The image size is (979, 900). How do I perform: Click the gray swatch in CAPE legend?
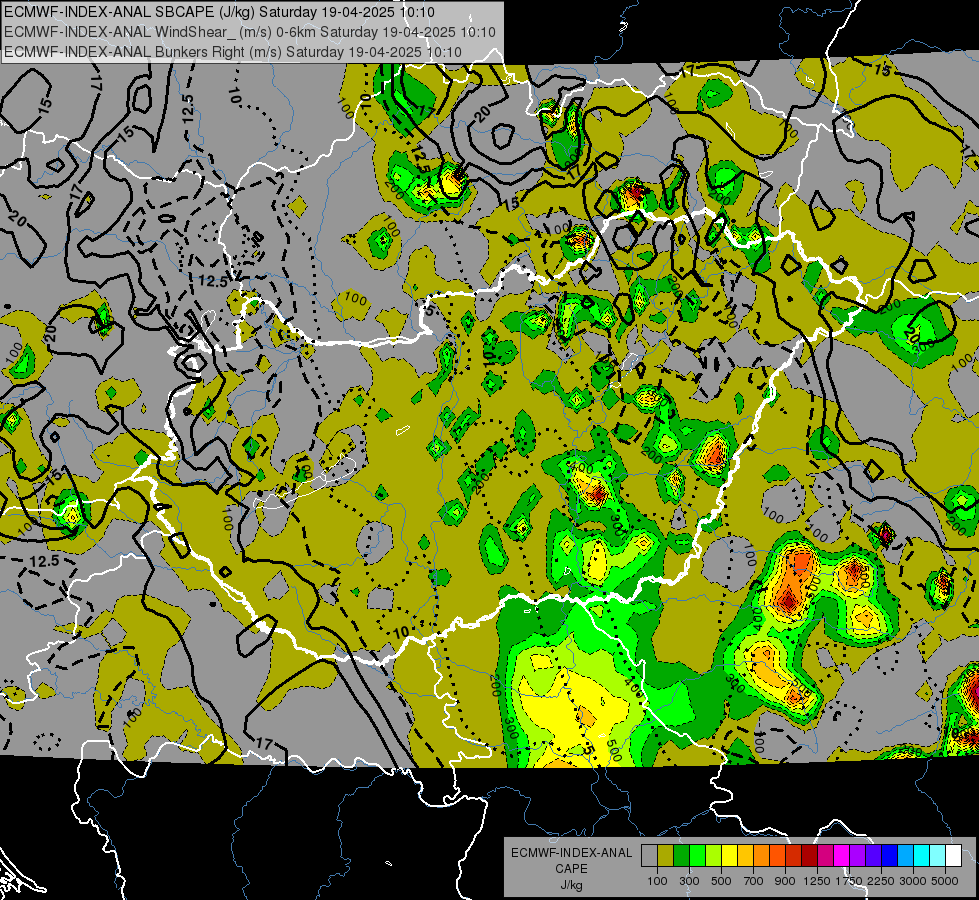pos(649,855)
